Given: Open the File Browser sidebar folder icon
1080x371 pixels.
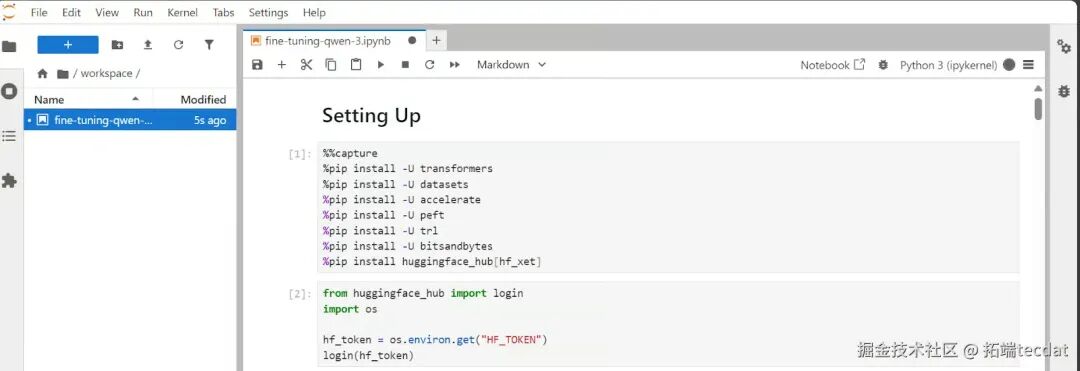Looking at the screenshot, I should click(x=8, y=47).
